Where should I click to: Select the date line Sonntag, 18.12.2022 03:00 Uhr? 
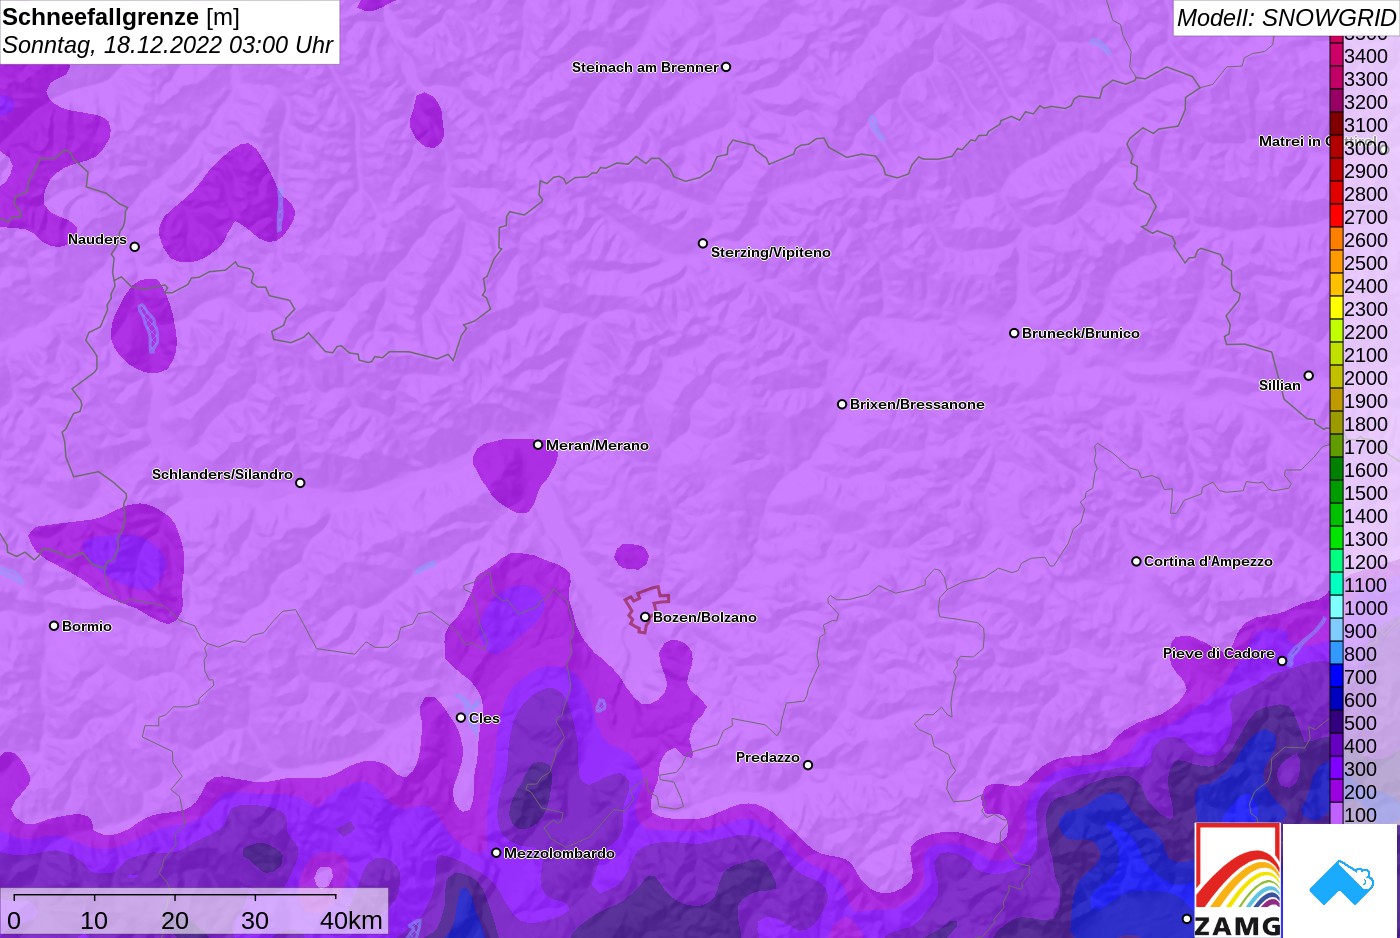168,45
